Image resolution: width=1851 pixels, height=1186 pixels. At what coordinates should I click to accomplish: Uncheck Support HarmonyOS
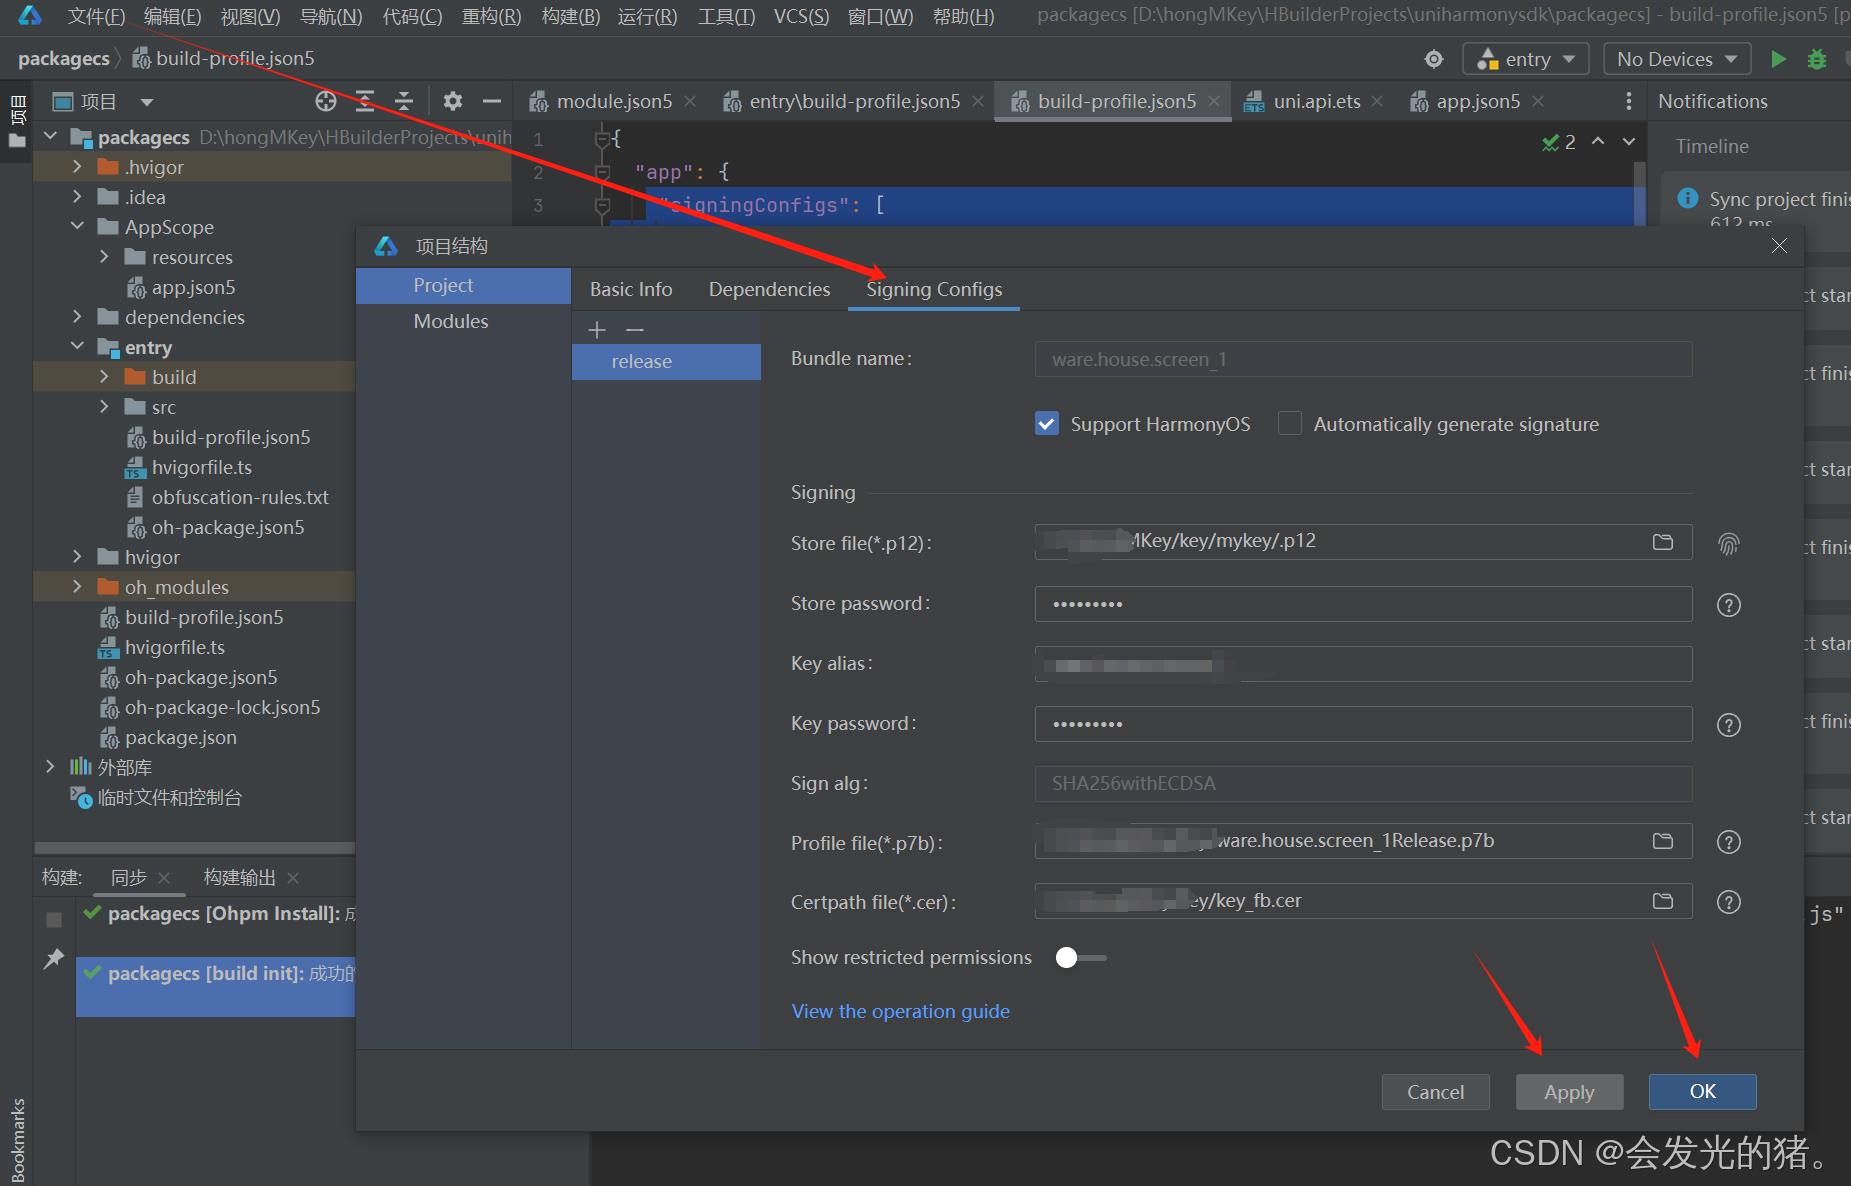pos(1046,424)
